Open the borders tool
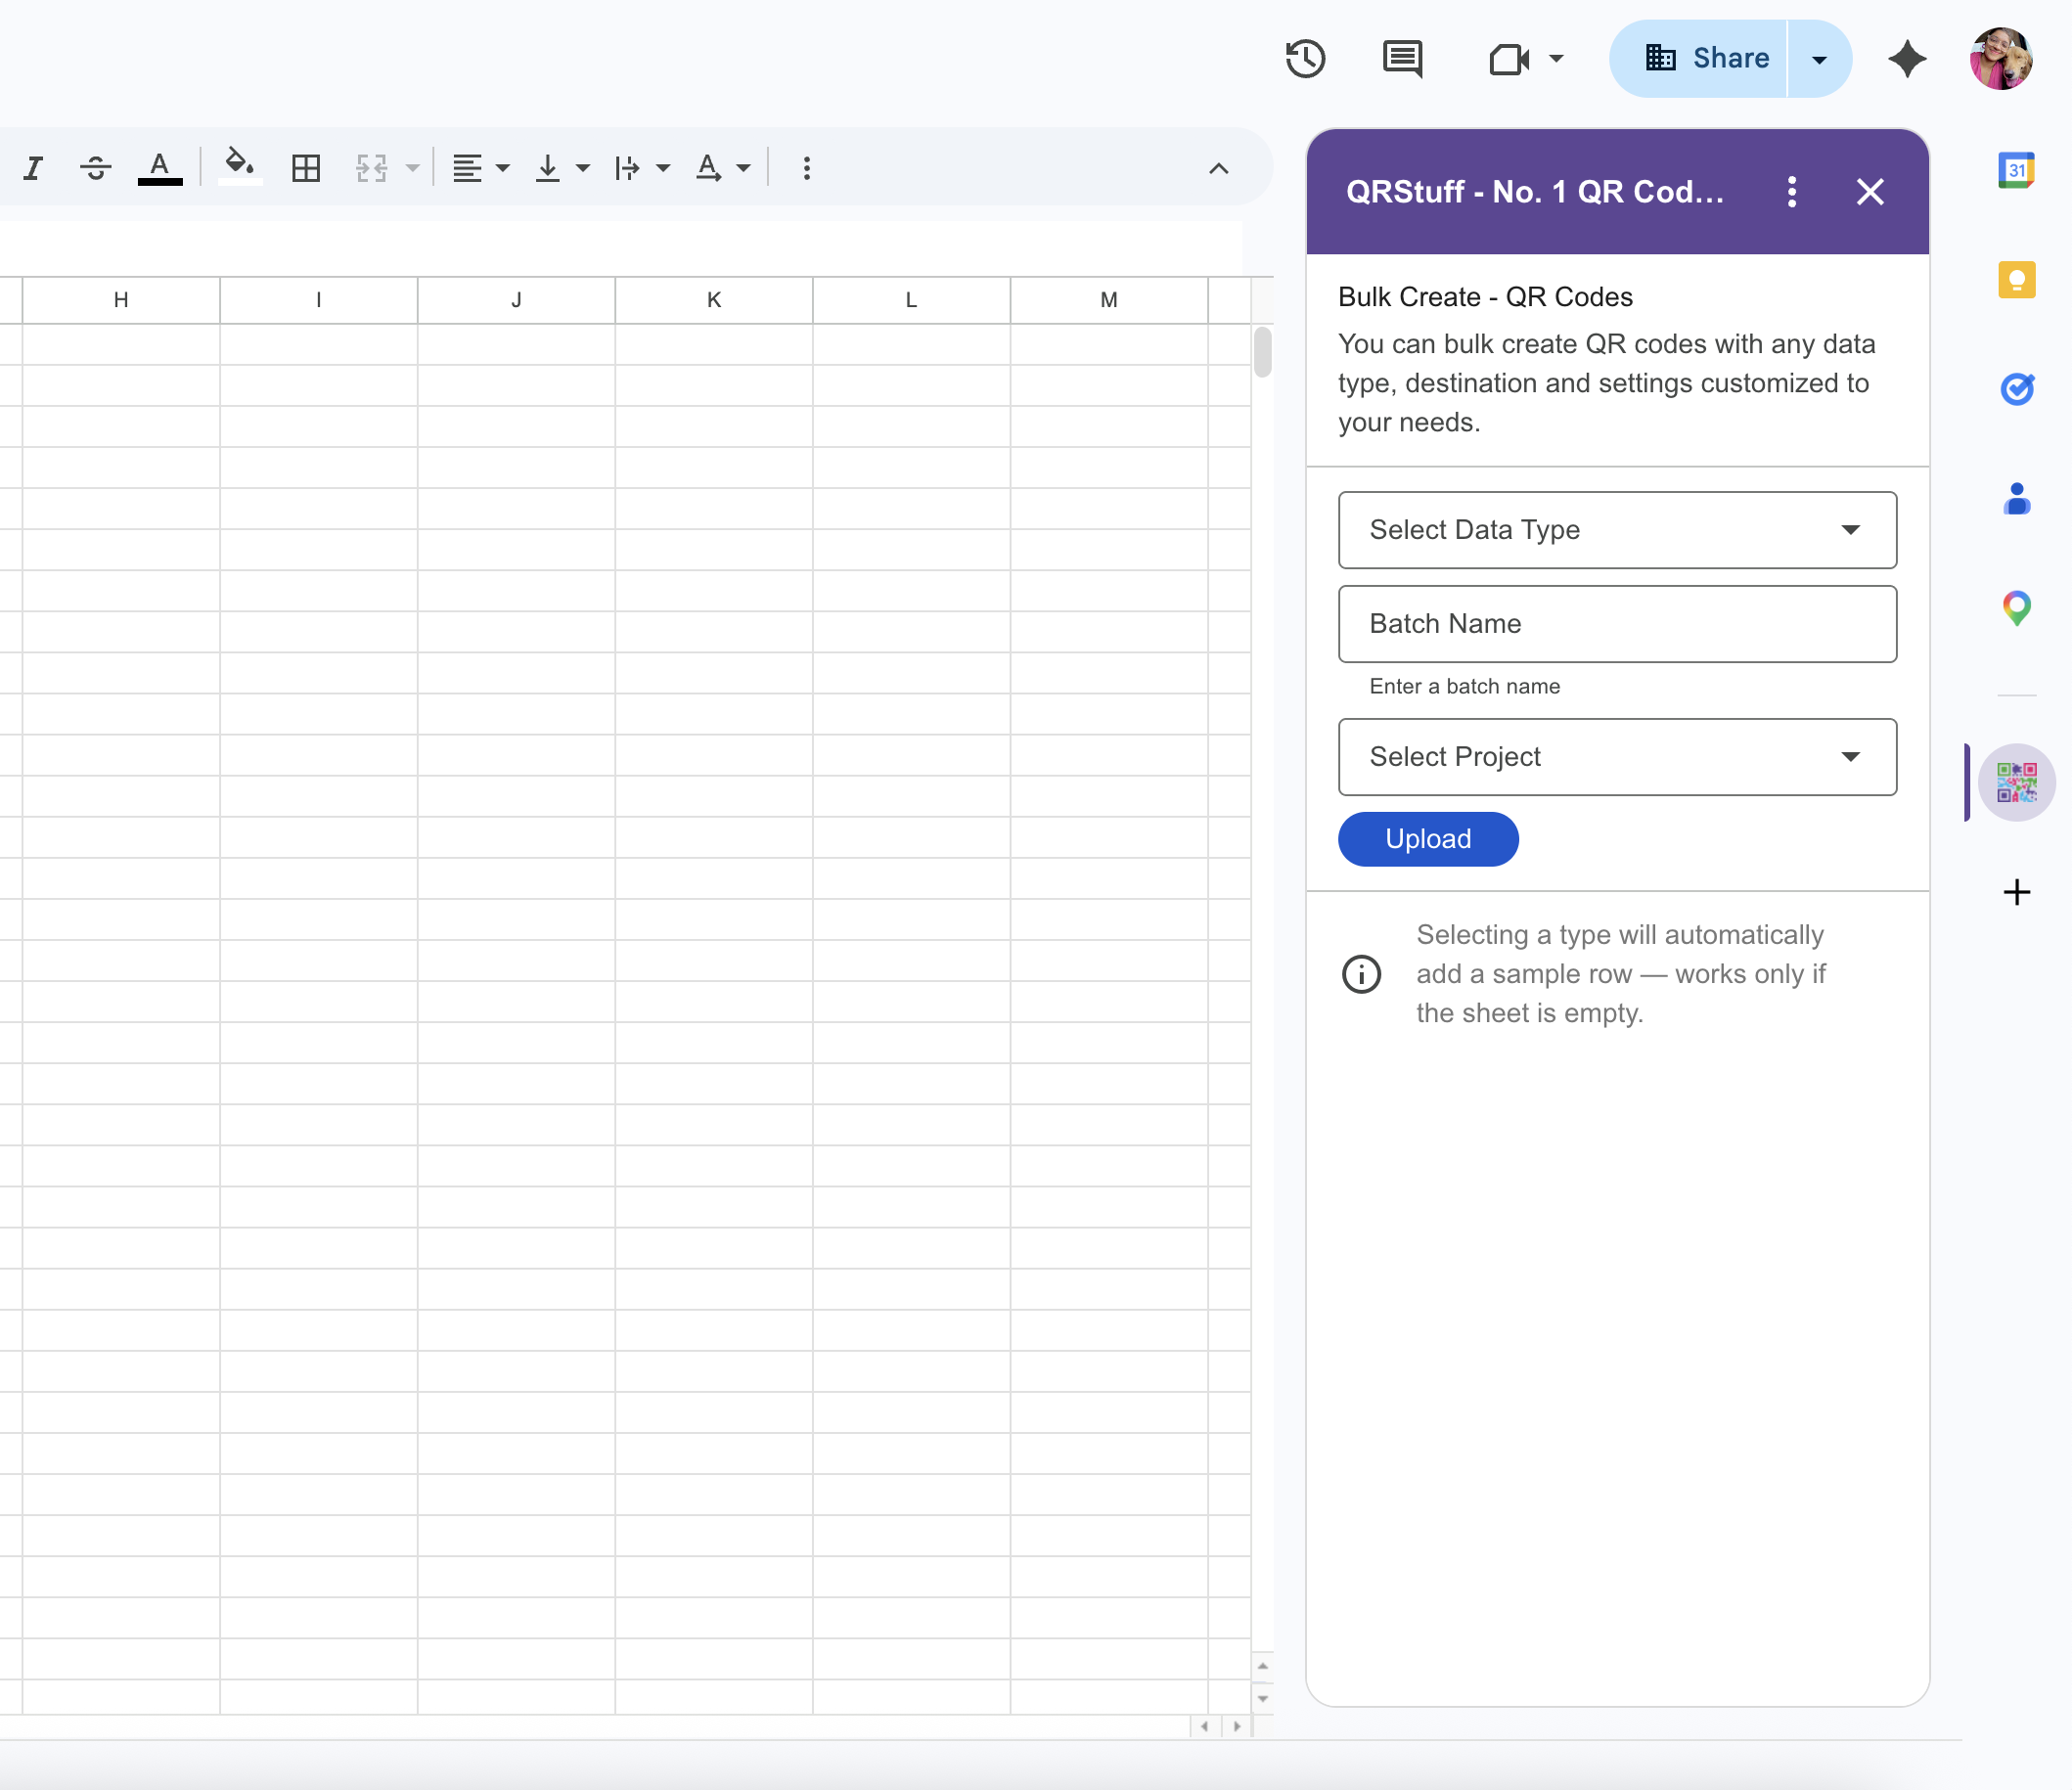This screenshot has height=1790, width=2072. (305, 168)
